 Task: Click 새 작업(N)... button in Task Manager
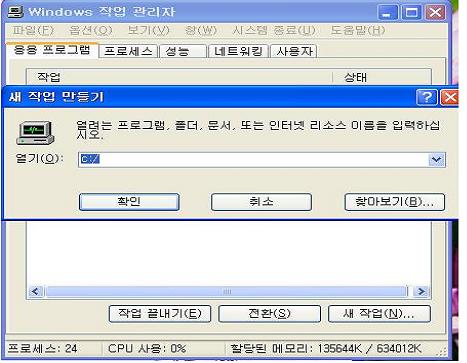pyautogui.click(x=379, y=314)
